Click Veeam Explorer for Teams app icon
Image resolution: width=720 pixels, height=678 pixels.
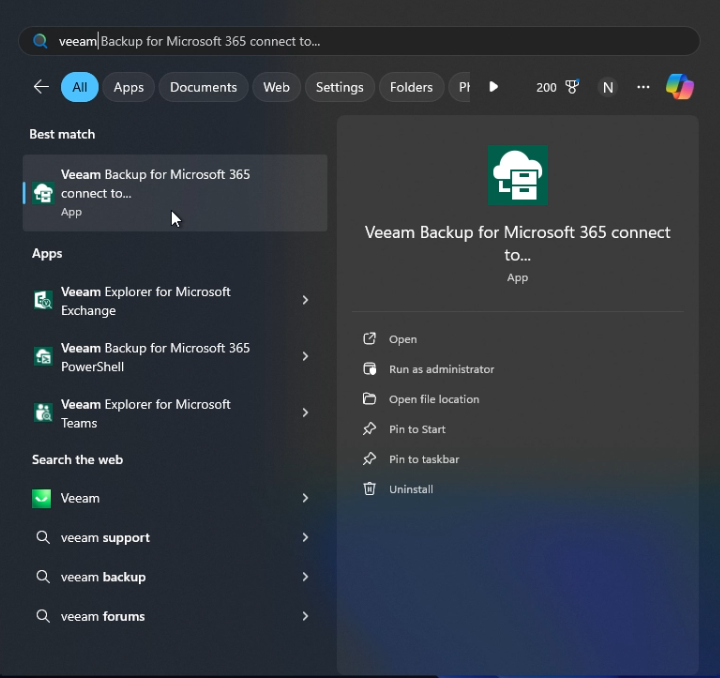[43, 413]
